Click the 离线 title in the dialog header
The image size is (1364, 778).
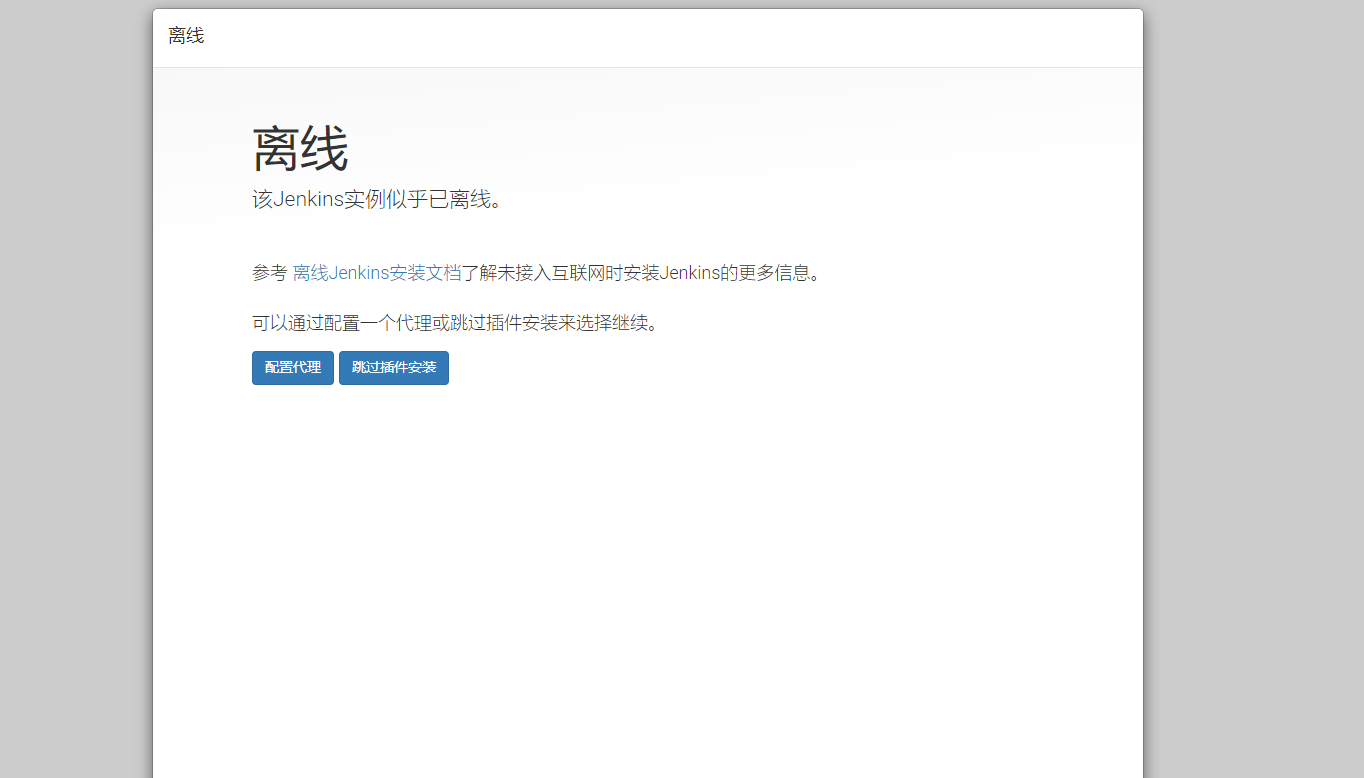click(x=186, y=36)
